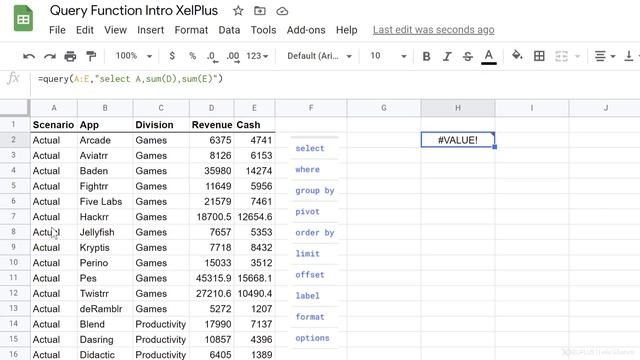The height and width of the screenshot is (360, 640).
Task: Open cell Borders options
Action: click(539, 56)
